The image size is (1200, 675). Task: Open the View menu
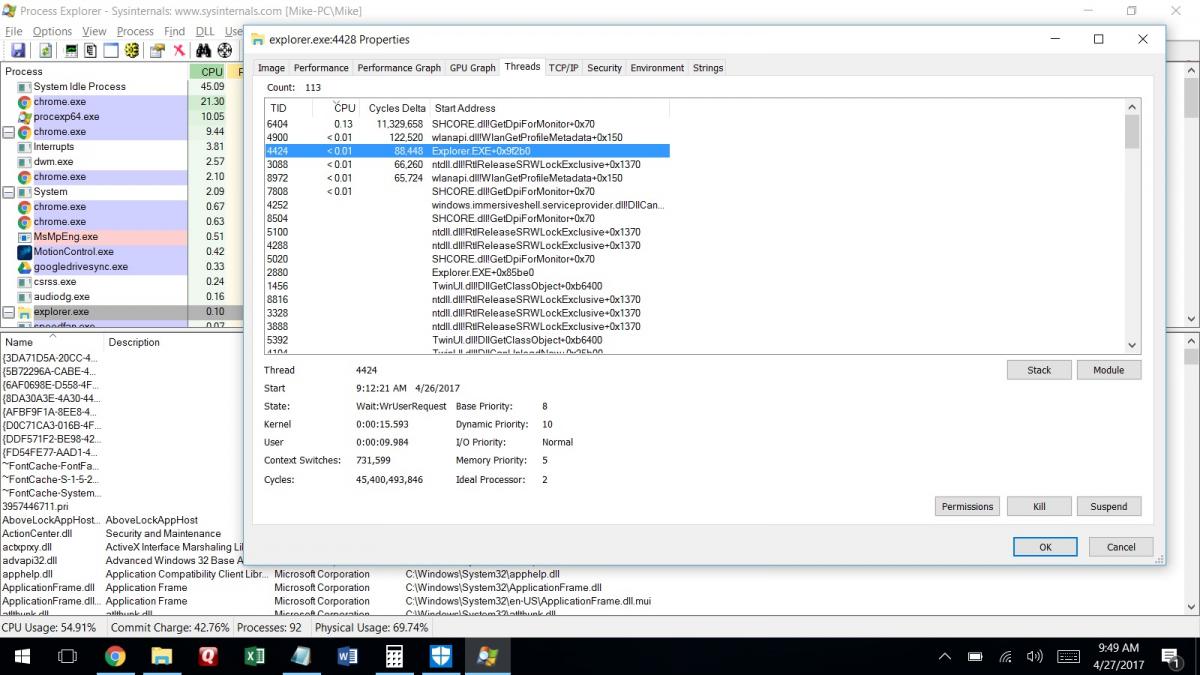tap(94, 31)
